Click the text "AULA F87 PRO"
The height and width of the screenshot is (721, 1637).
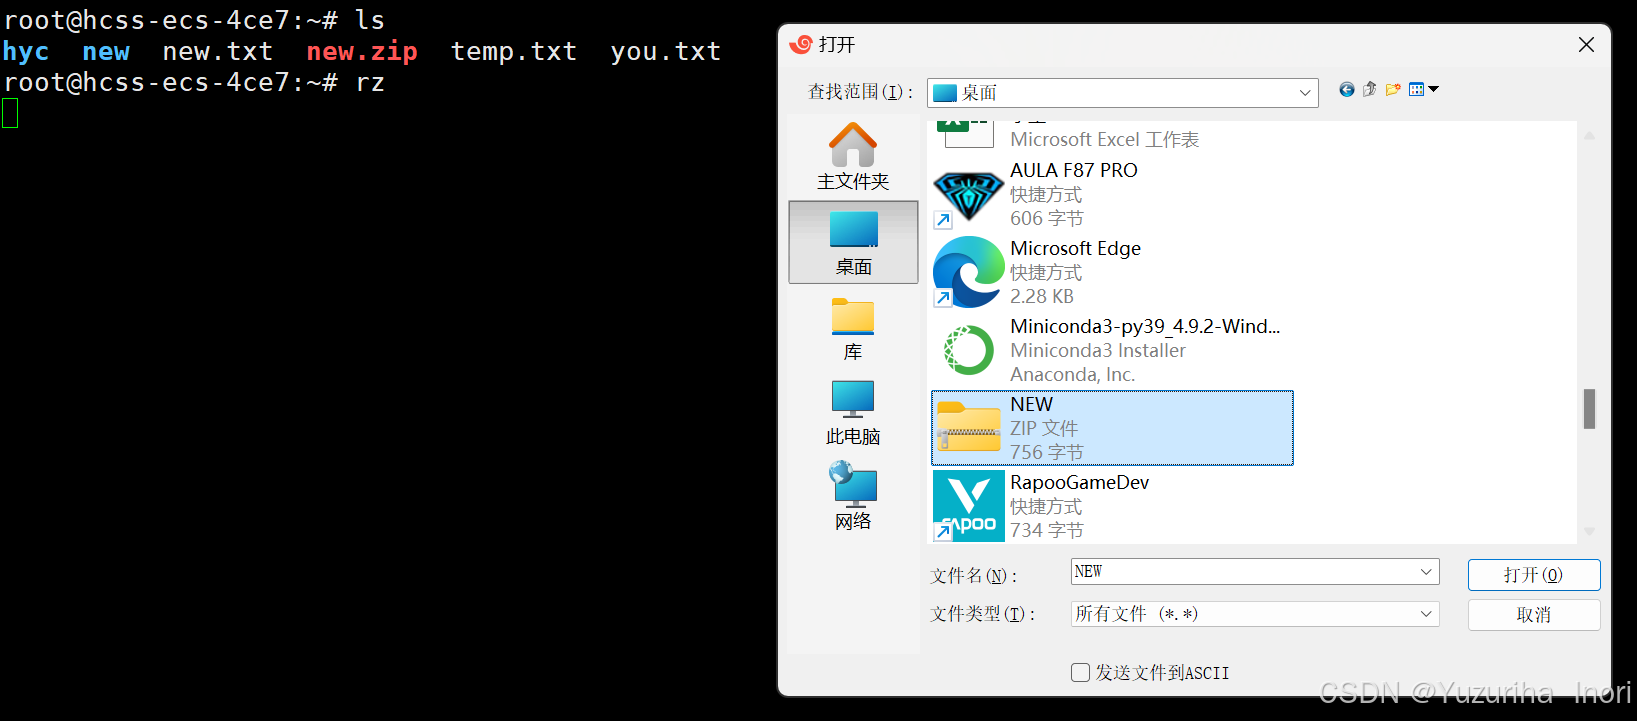(x=1074, y=170)
